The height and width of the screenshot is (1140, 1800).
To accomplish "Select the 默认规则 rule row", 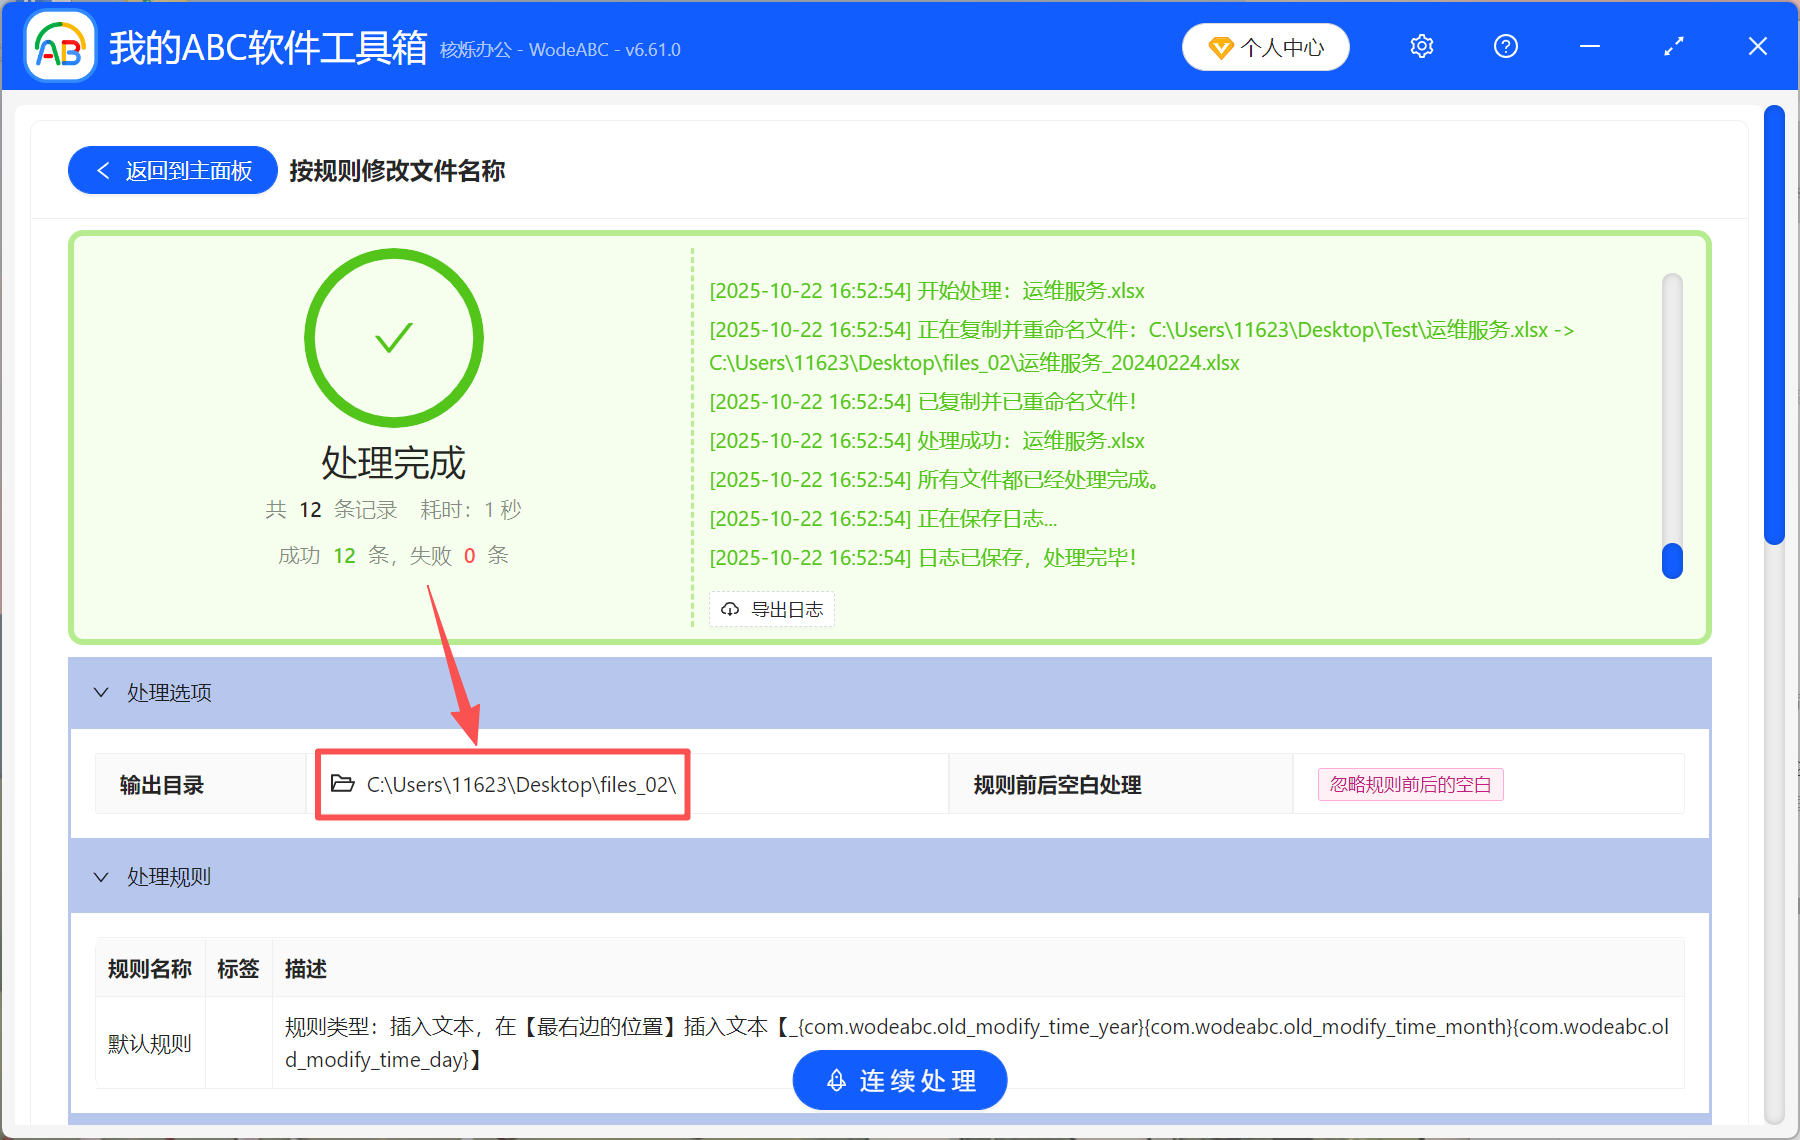I will (x=149, y=1042).
